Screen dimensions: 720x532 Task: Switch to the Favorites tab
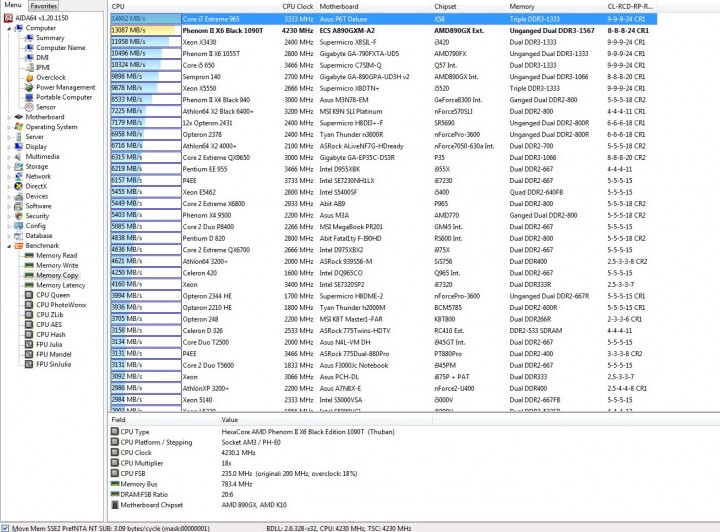pos(44,6)
